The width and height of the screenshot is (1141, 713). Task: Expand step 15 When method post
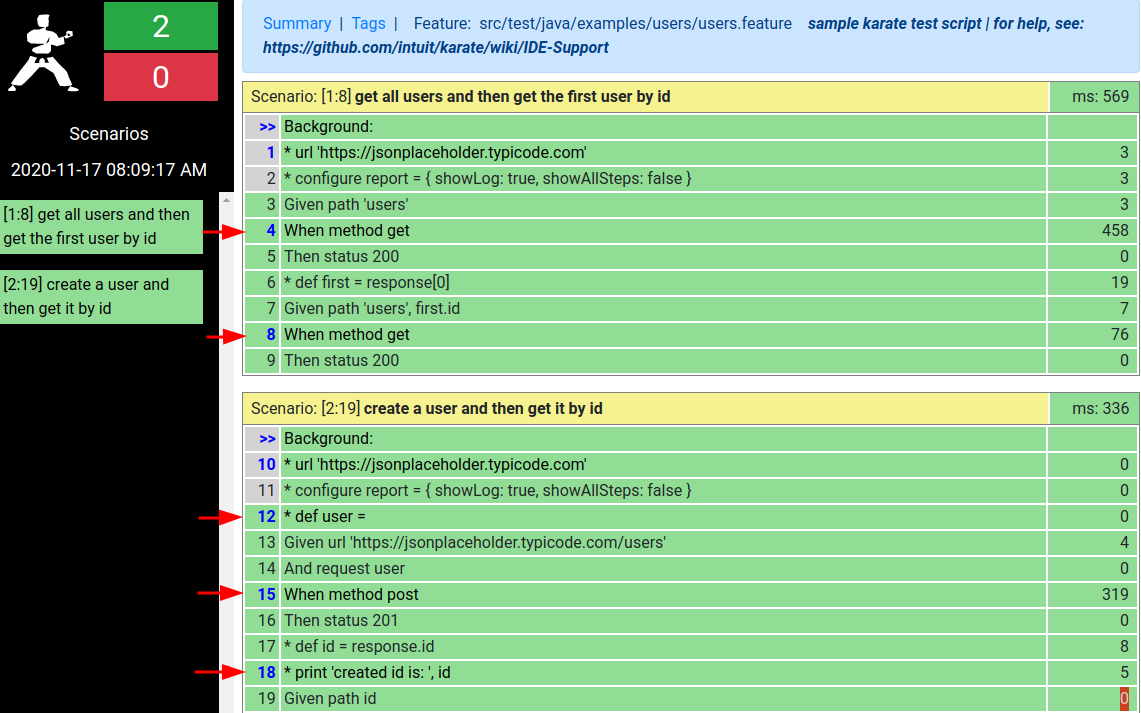tap(350, 595)
